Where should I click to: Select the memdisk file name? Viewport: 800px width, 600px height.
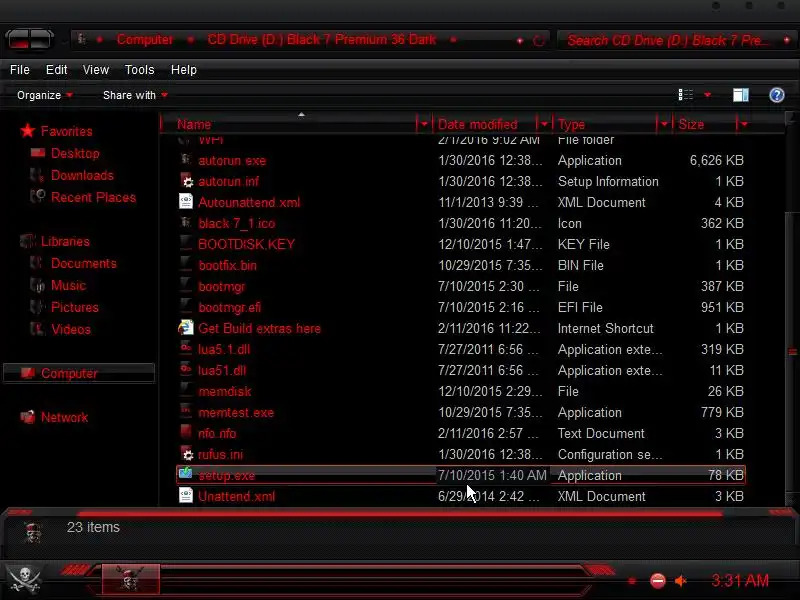224,391
